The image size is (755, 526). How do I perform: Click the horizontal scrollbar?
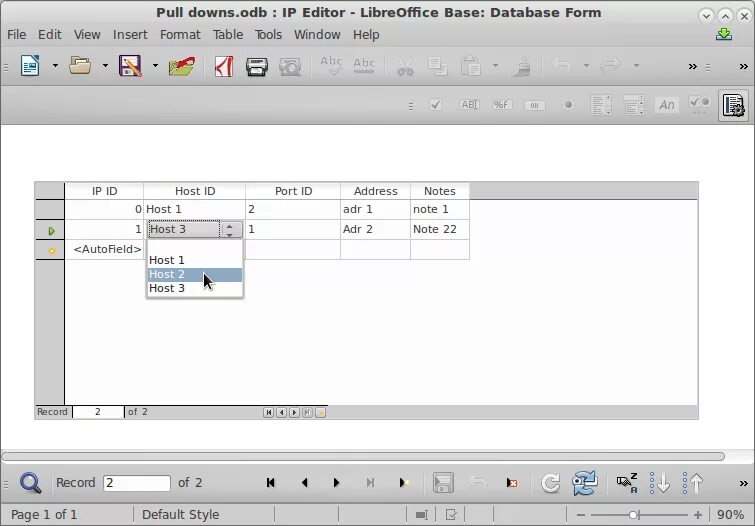pos(363,456)
